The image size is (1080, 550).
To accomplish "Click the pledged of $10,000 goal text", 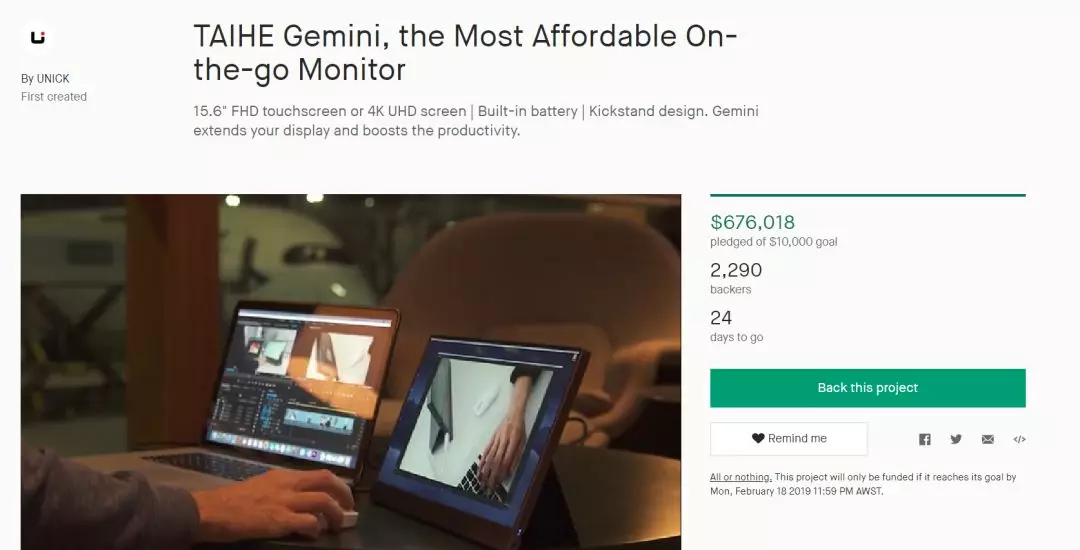I will click(x=773, y=242).
